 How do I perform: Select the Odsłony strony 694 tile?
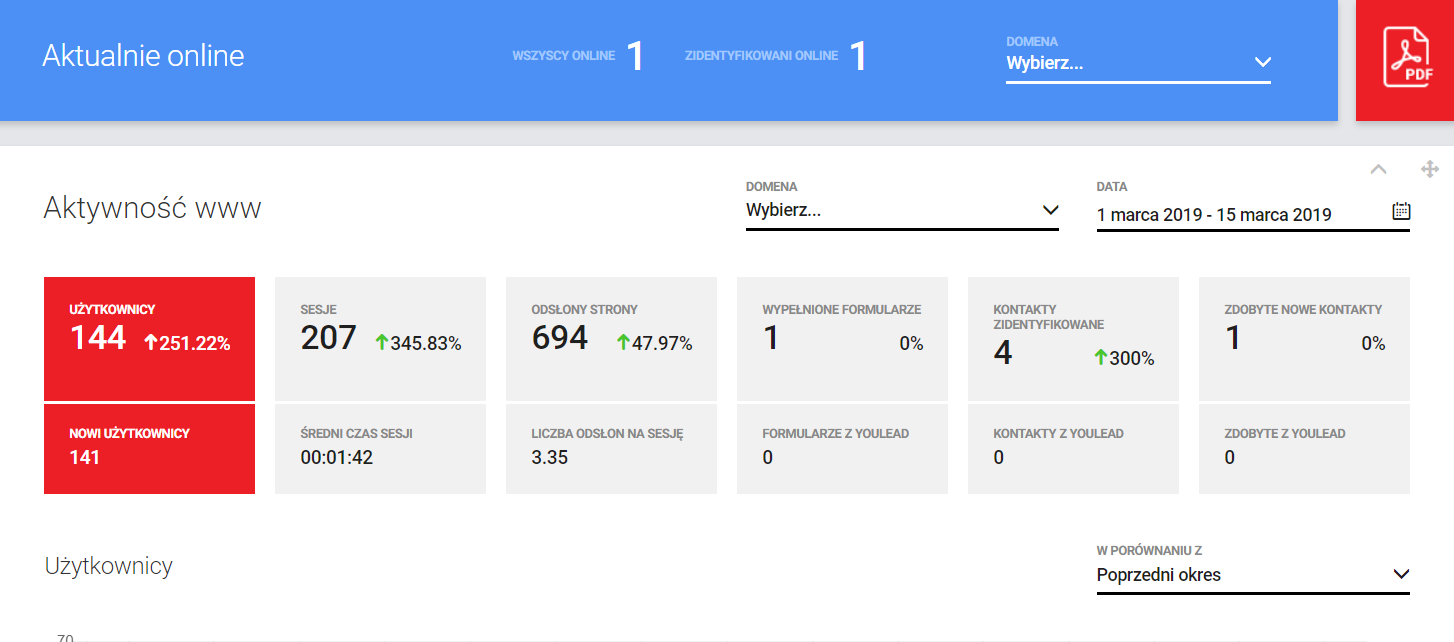pyautogui.click(x=611, y=339)
